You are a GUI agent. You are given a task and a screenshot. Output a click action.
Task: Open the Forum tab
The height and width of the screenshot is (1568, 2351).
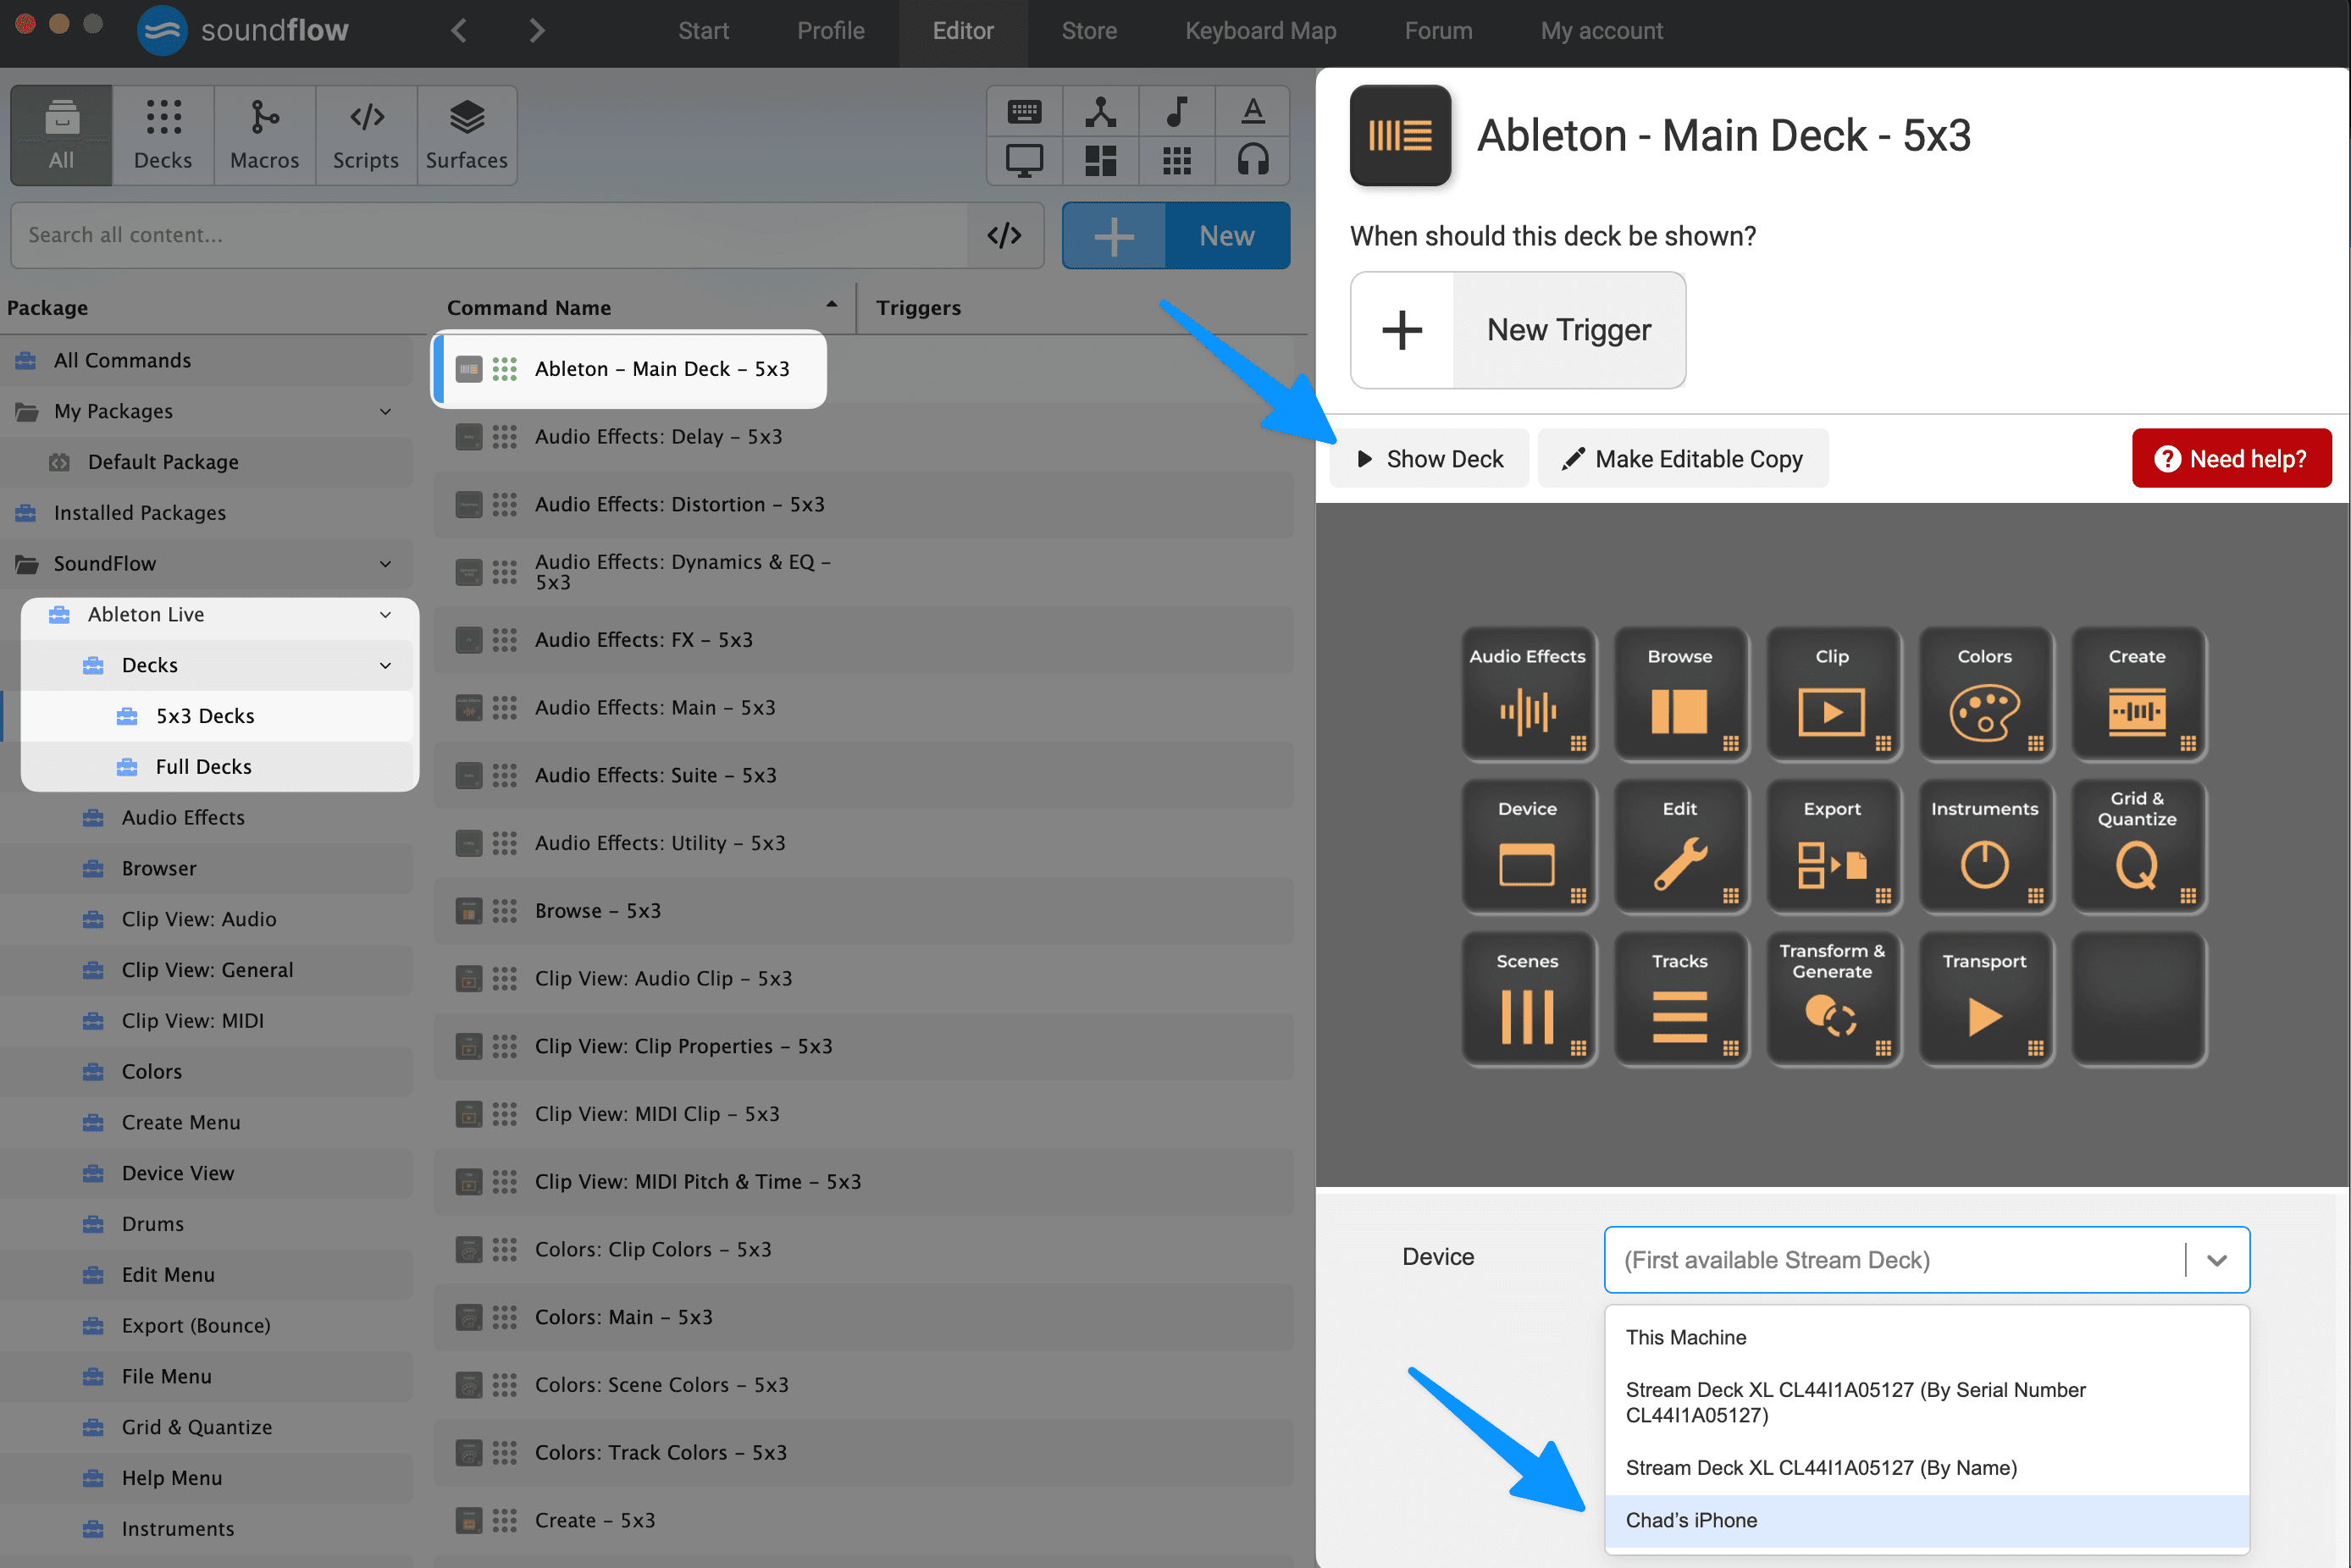pyautogui.click(x=1438, y=31)
